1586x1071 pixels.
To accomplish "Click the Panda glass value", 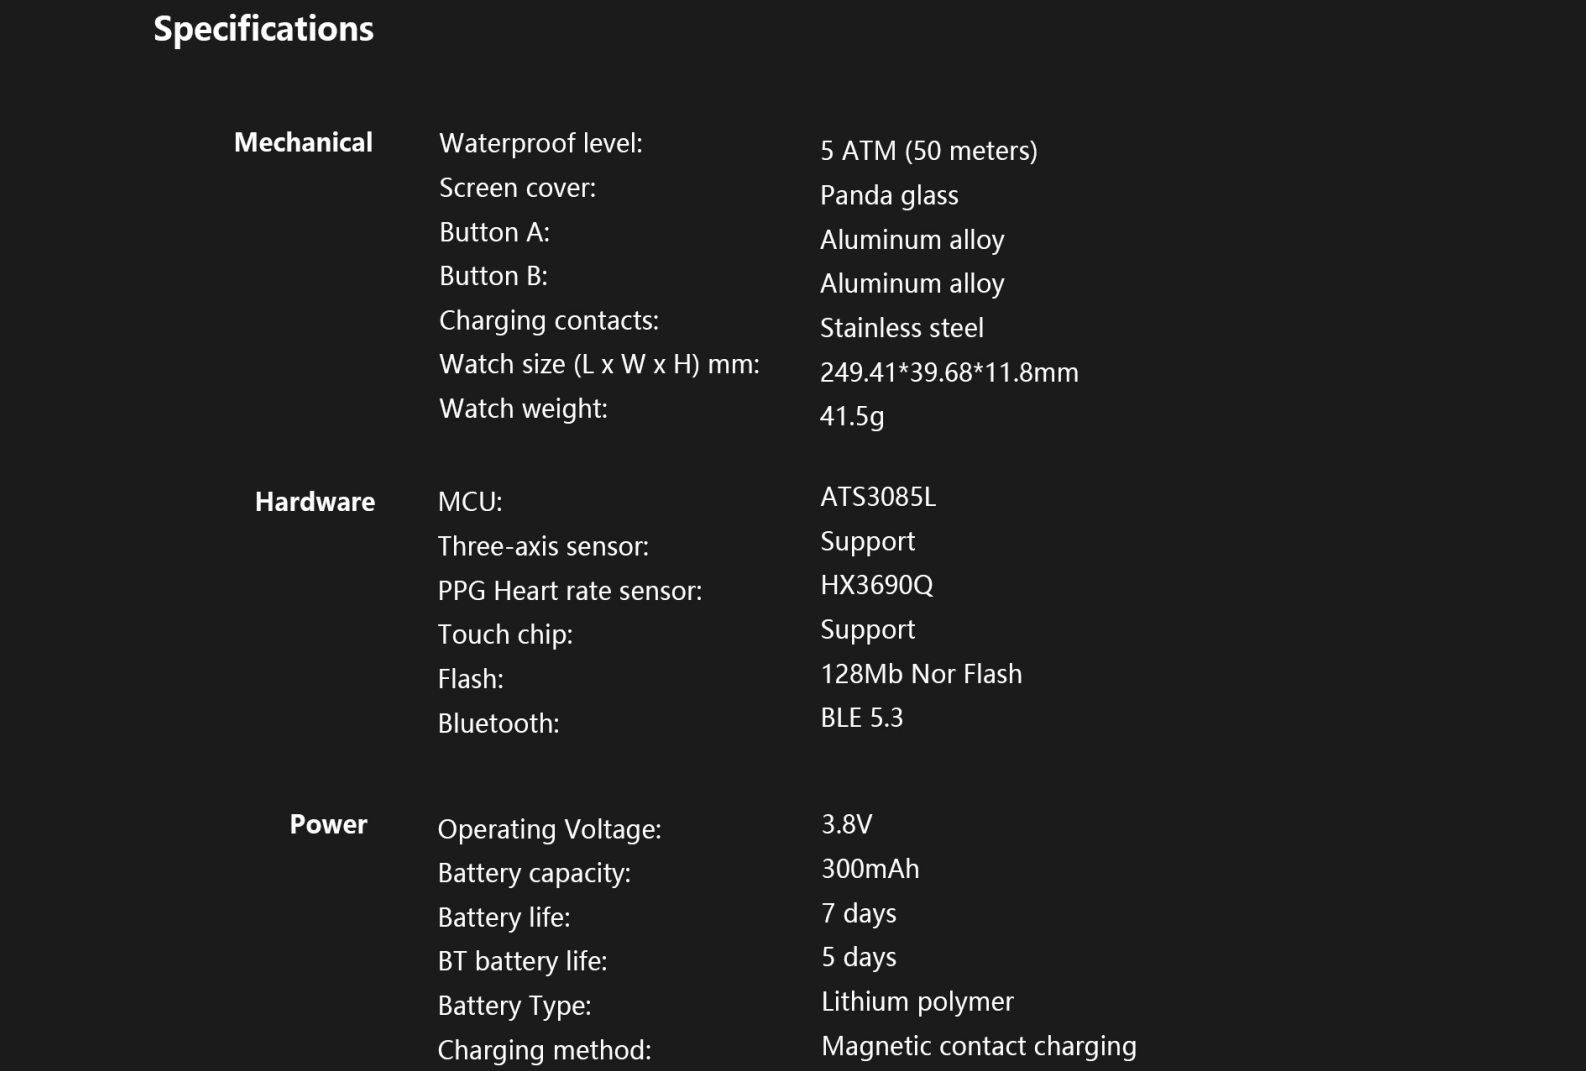I will [889, 196].
